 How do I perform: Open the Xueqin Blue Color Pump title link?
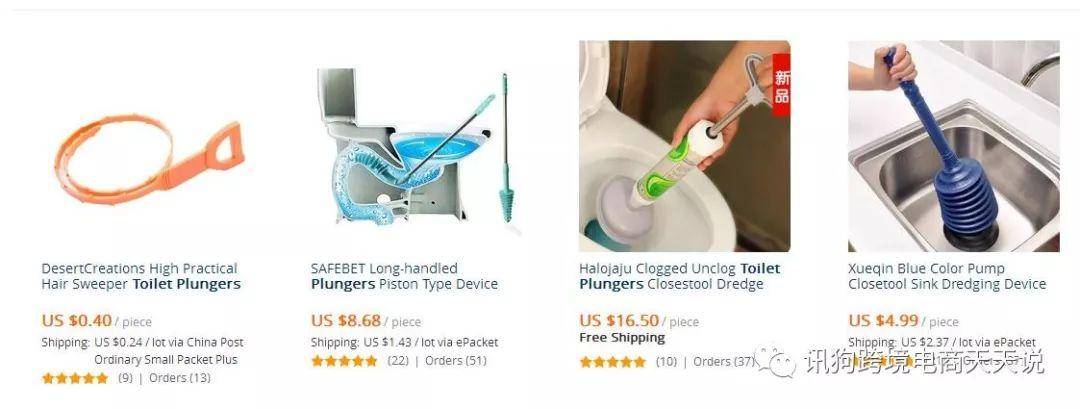pyautogui.click(x=947, y=276)
